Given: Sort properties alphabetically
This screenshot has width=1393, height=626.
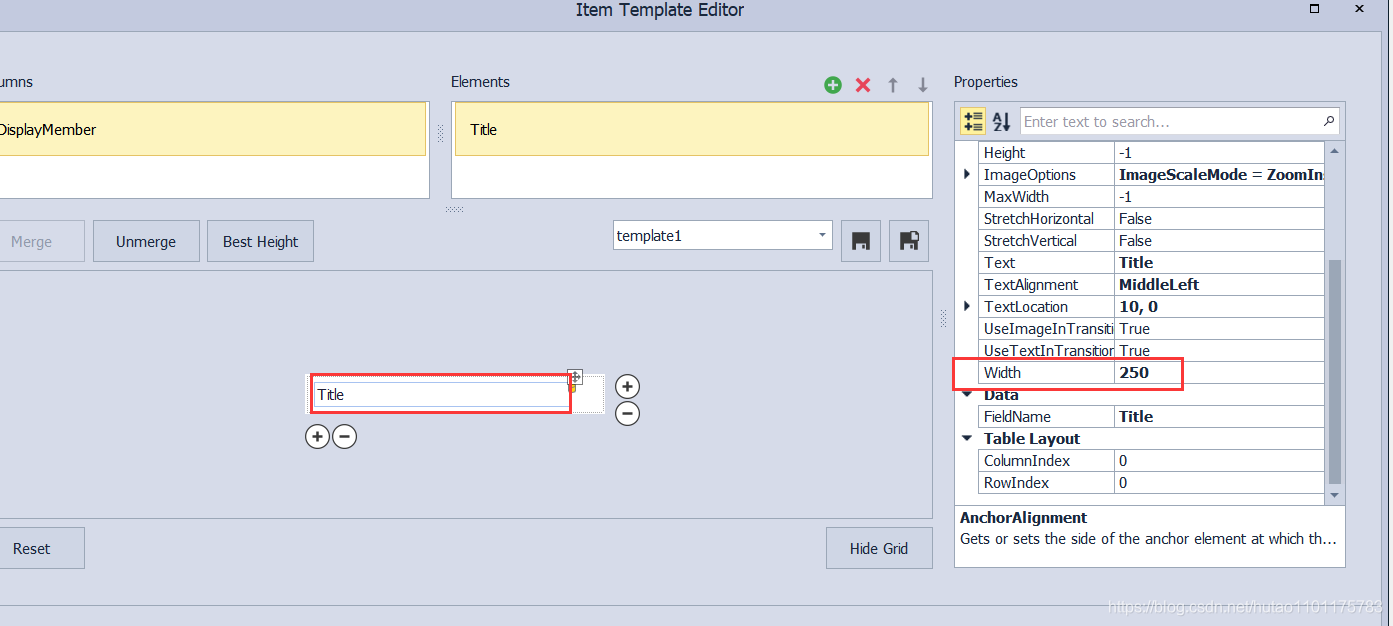Looking at the screenshot, I should (1001, 121).
